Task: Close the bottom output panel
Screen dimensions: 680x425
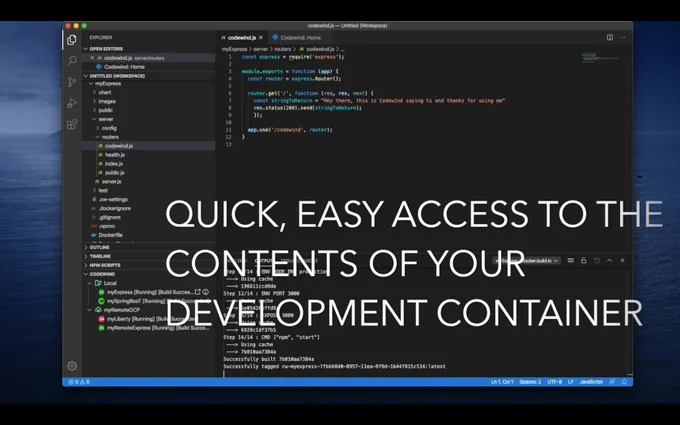Action: click(622, 261)
